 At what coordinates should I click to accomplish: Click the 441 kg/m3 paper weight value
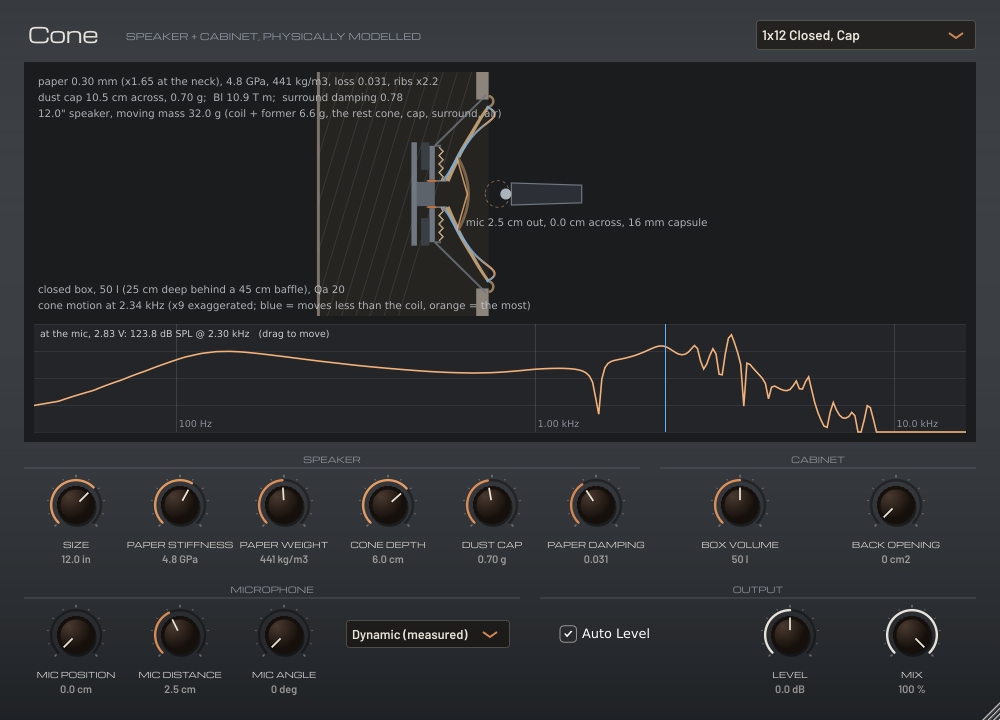click(284, 559)
